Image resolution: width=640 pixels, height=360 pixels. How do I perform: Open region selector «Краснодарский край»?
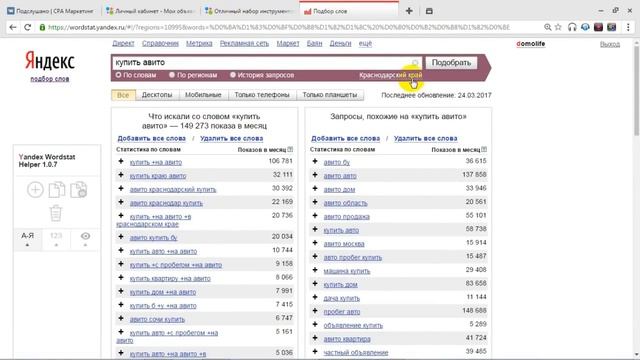[391, 75]
